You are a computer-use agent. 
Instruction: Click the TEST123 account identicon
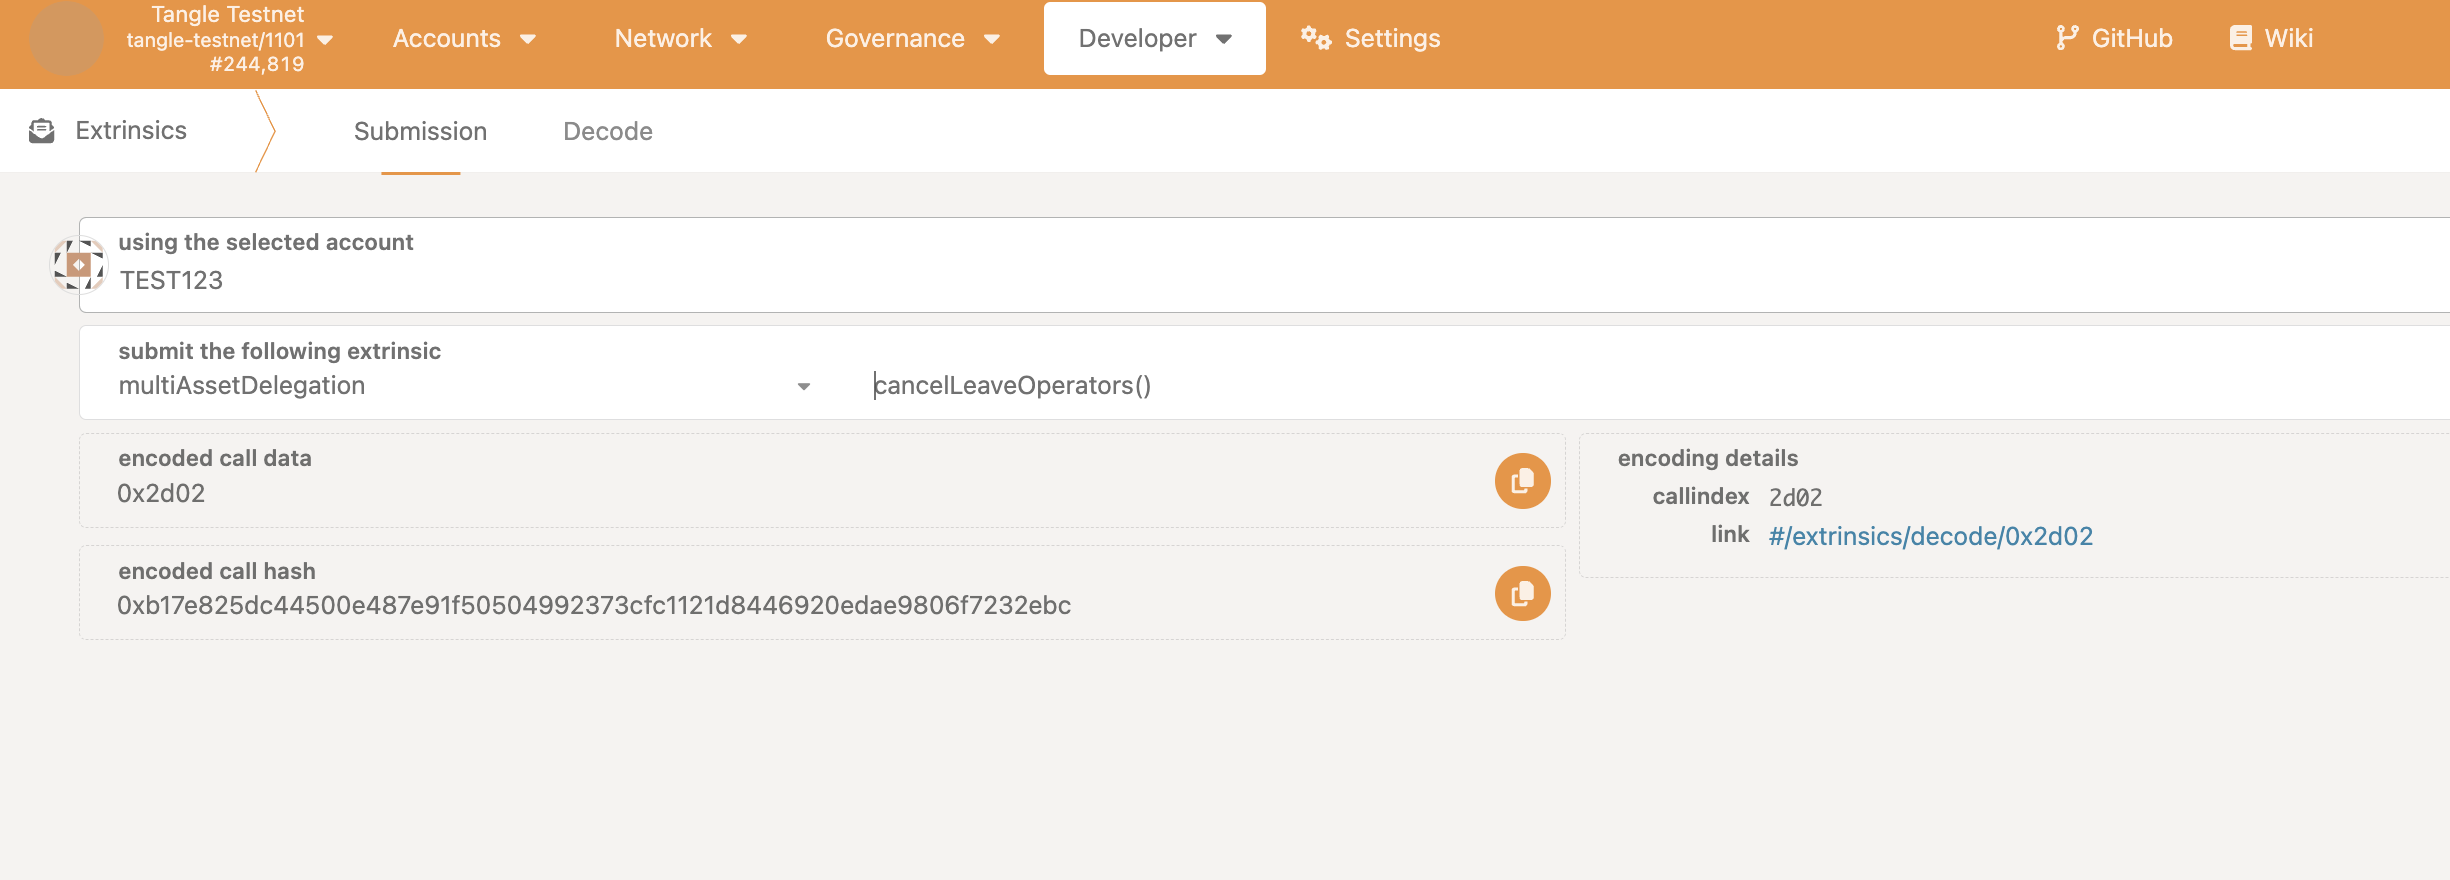tap(79, 265)
